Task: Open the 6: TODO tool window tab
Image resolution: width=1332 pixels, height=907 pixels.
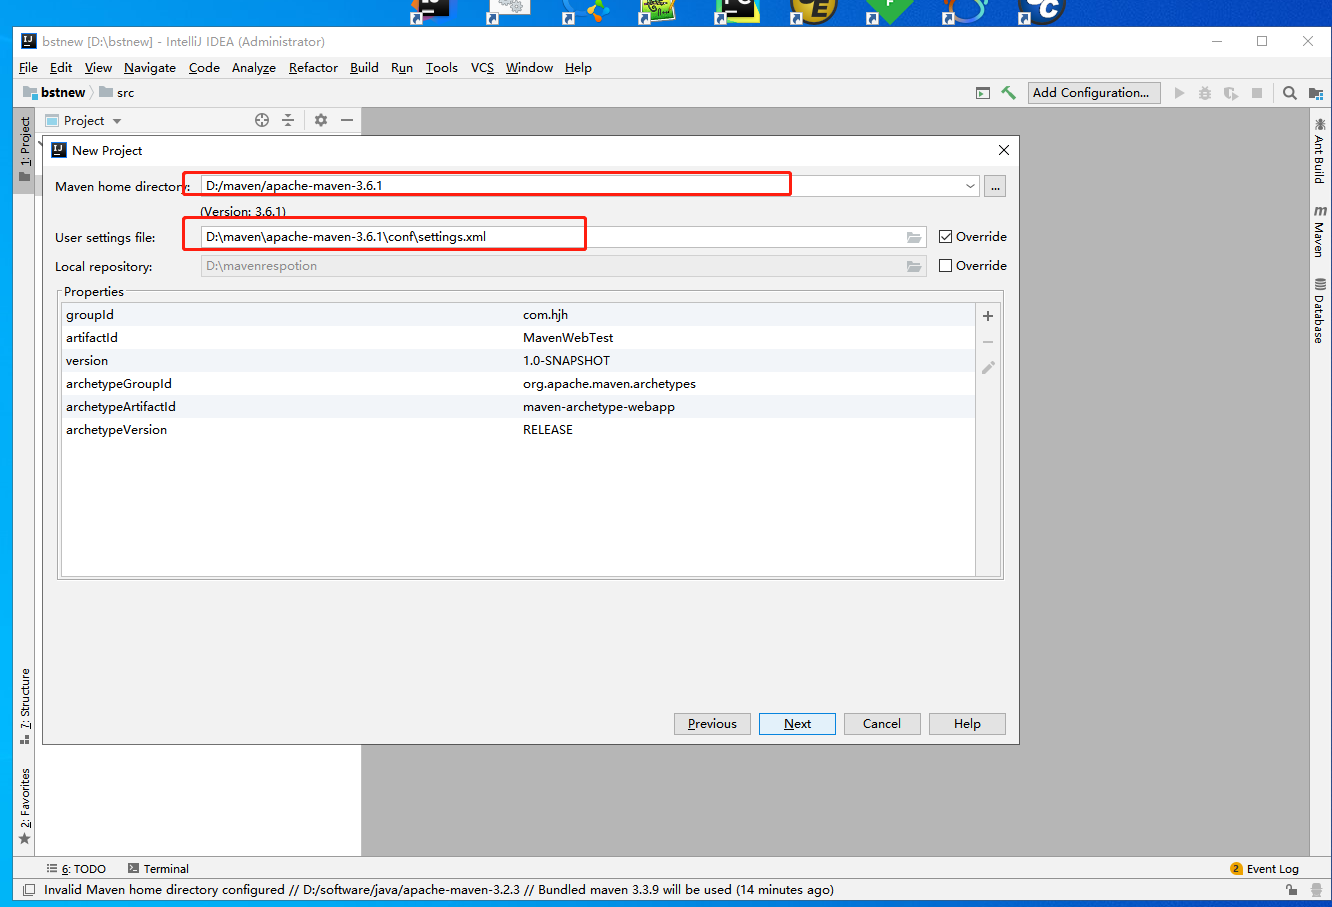Action: pyautogui.click(x=76, y=869)
